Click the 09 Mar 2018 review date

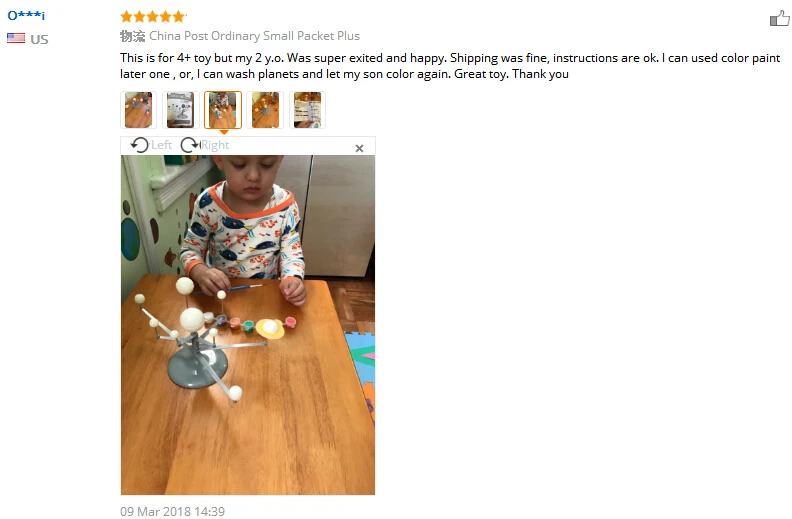[x=172, y=511]
